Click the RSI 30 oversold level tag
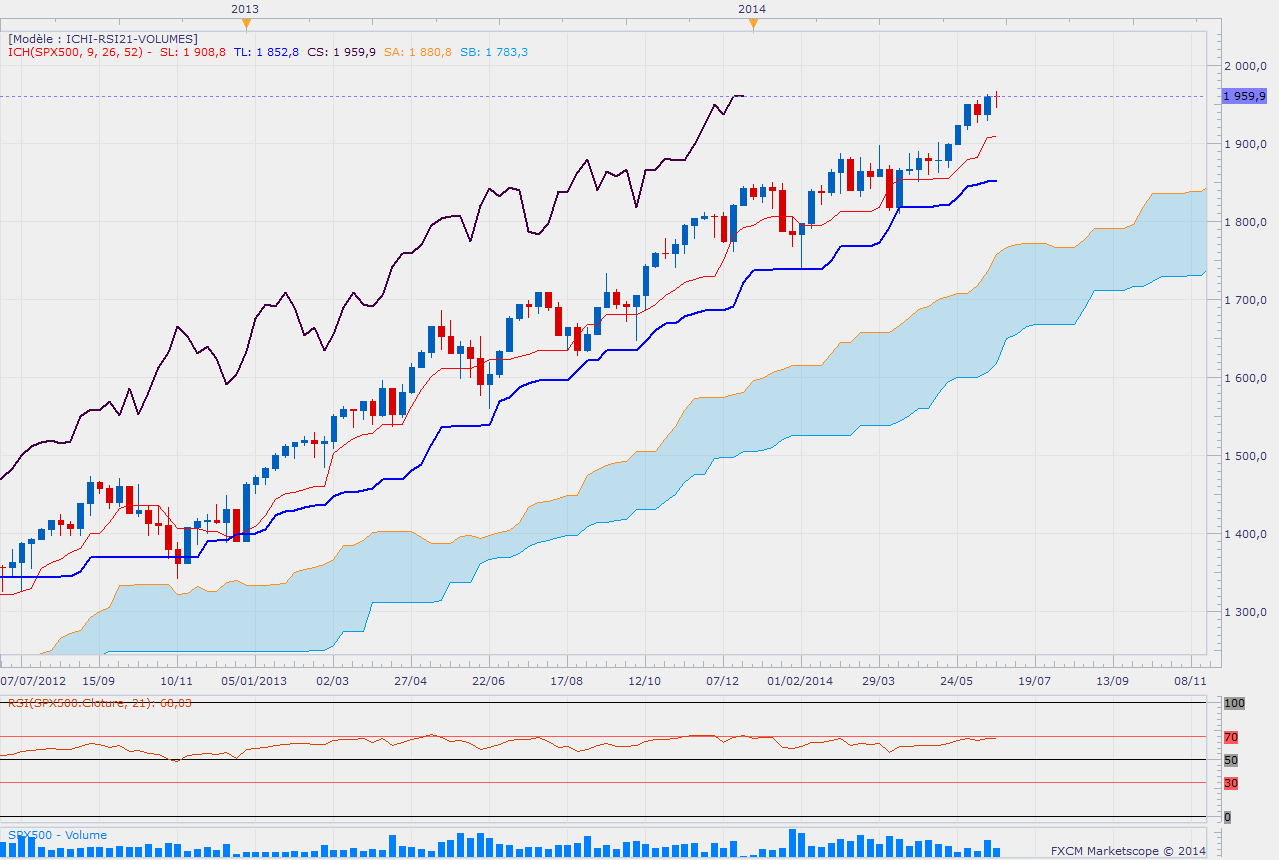Screen dimensions: 1279x860 point(1231,783)
